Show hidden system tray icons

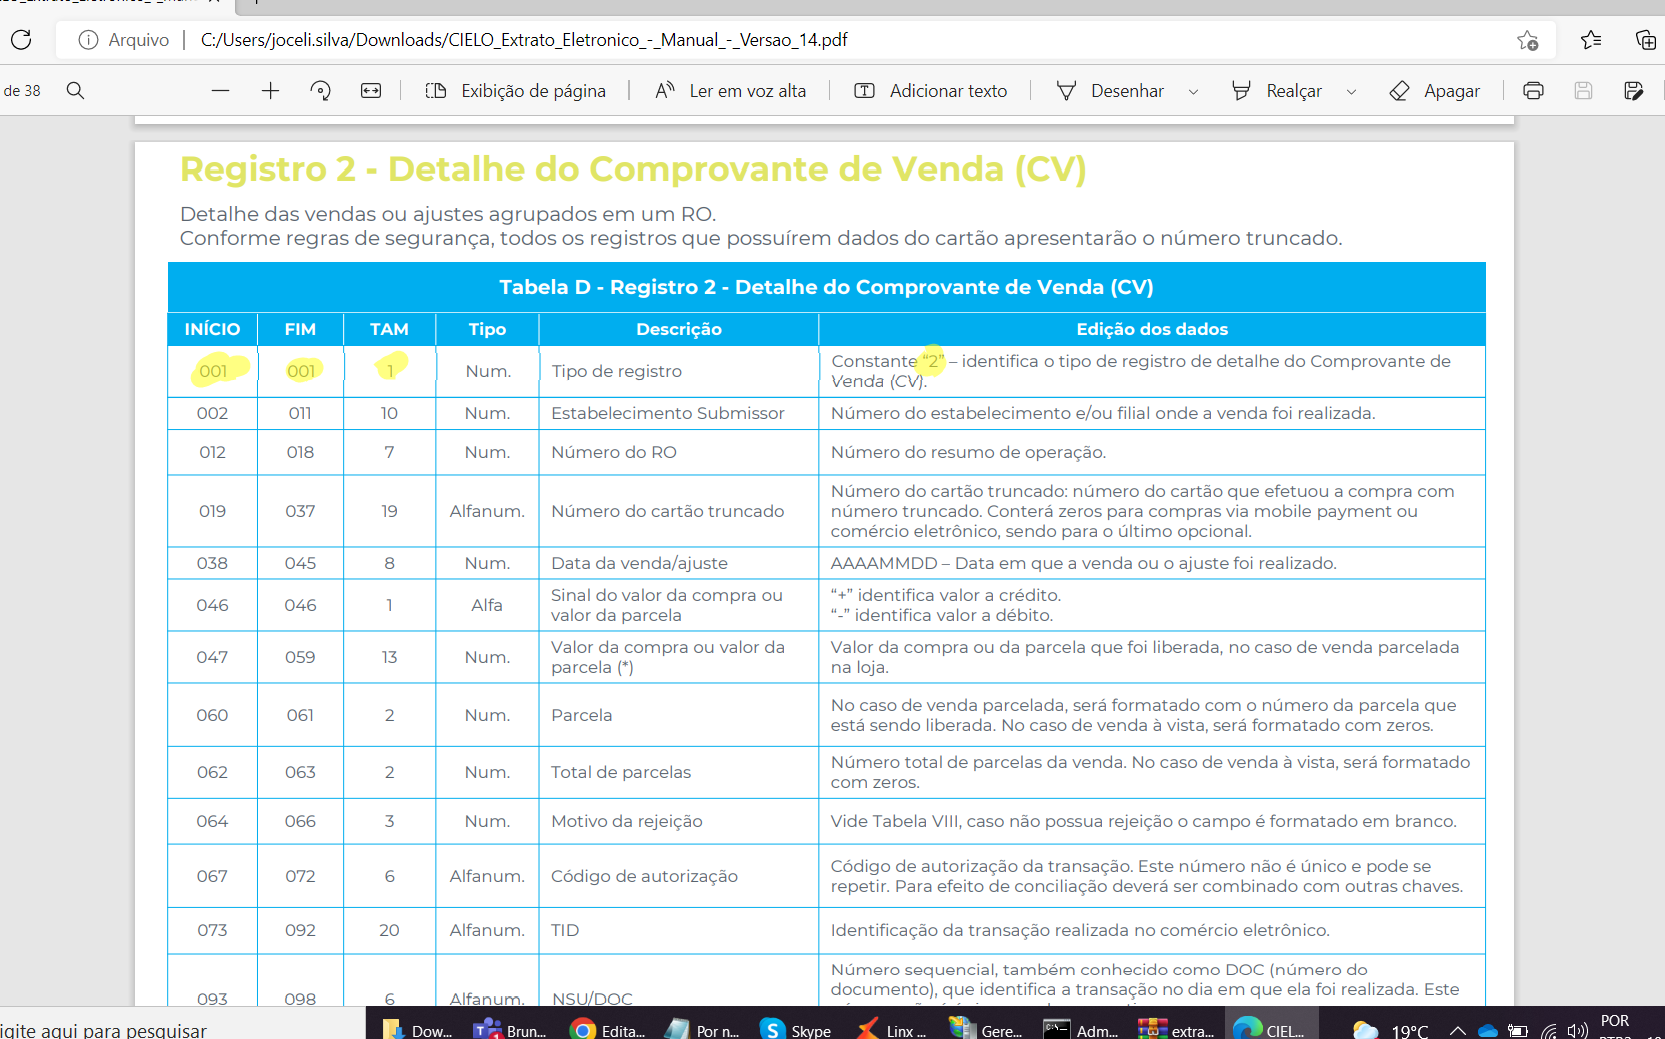click(1458, 1030)
